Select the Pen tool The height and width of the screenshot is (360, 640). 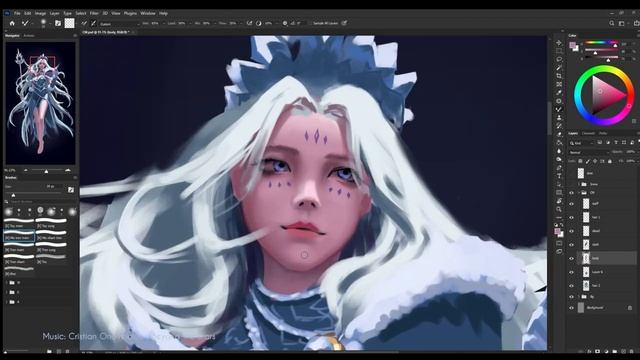point(559,167)
